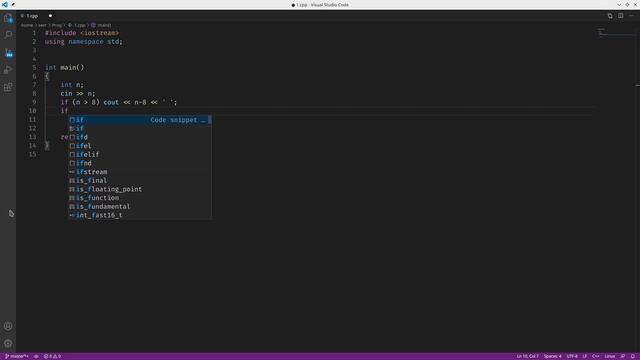
Task: Change end of line sequence 'LF'
Action: [x=584, y=356]
